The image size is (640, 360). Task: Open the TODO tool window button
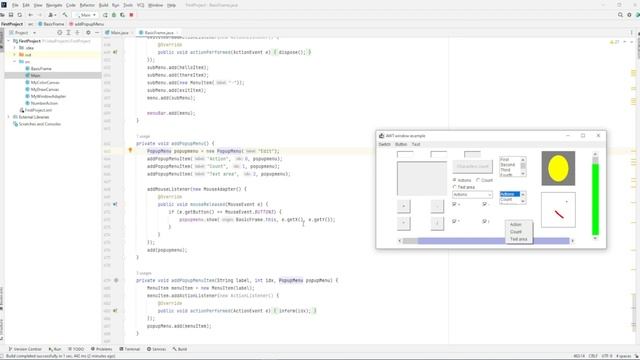(x=76, y=349)
